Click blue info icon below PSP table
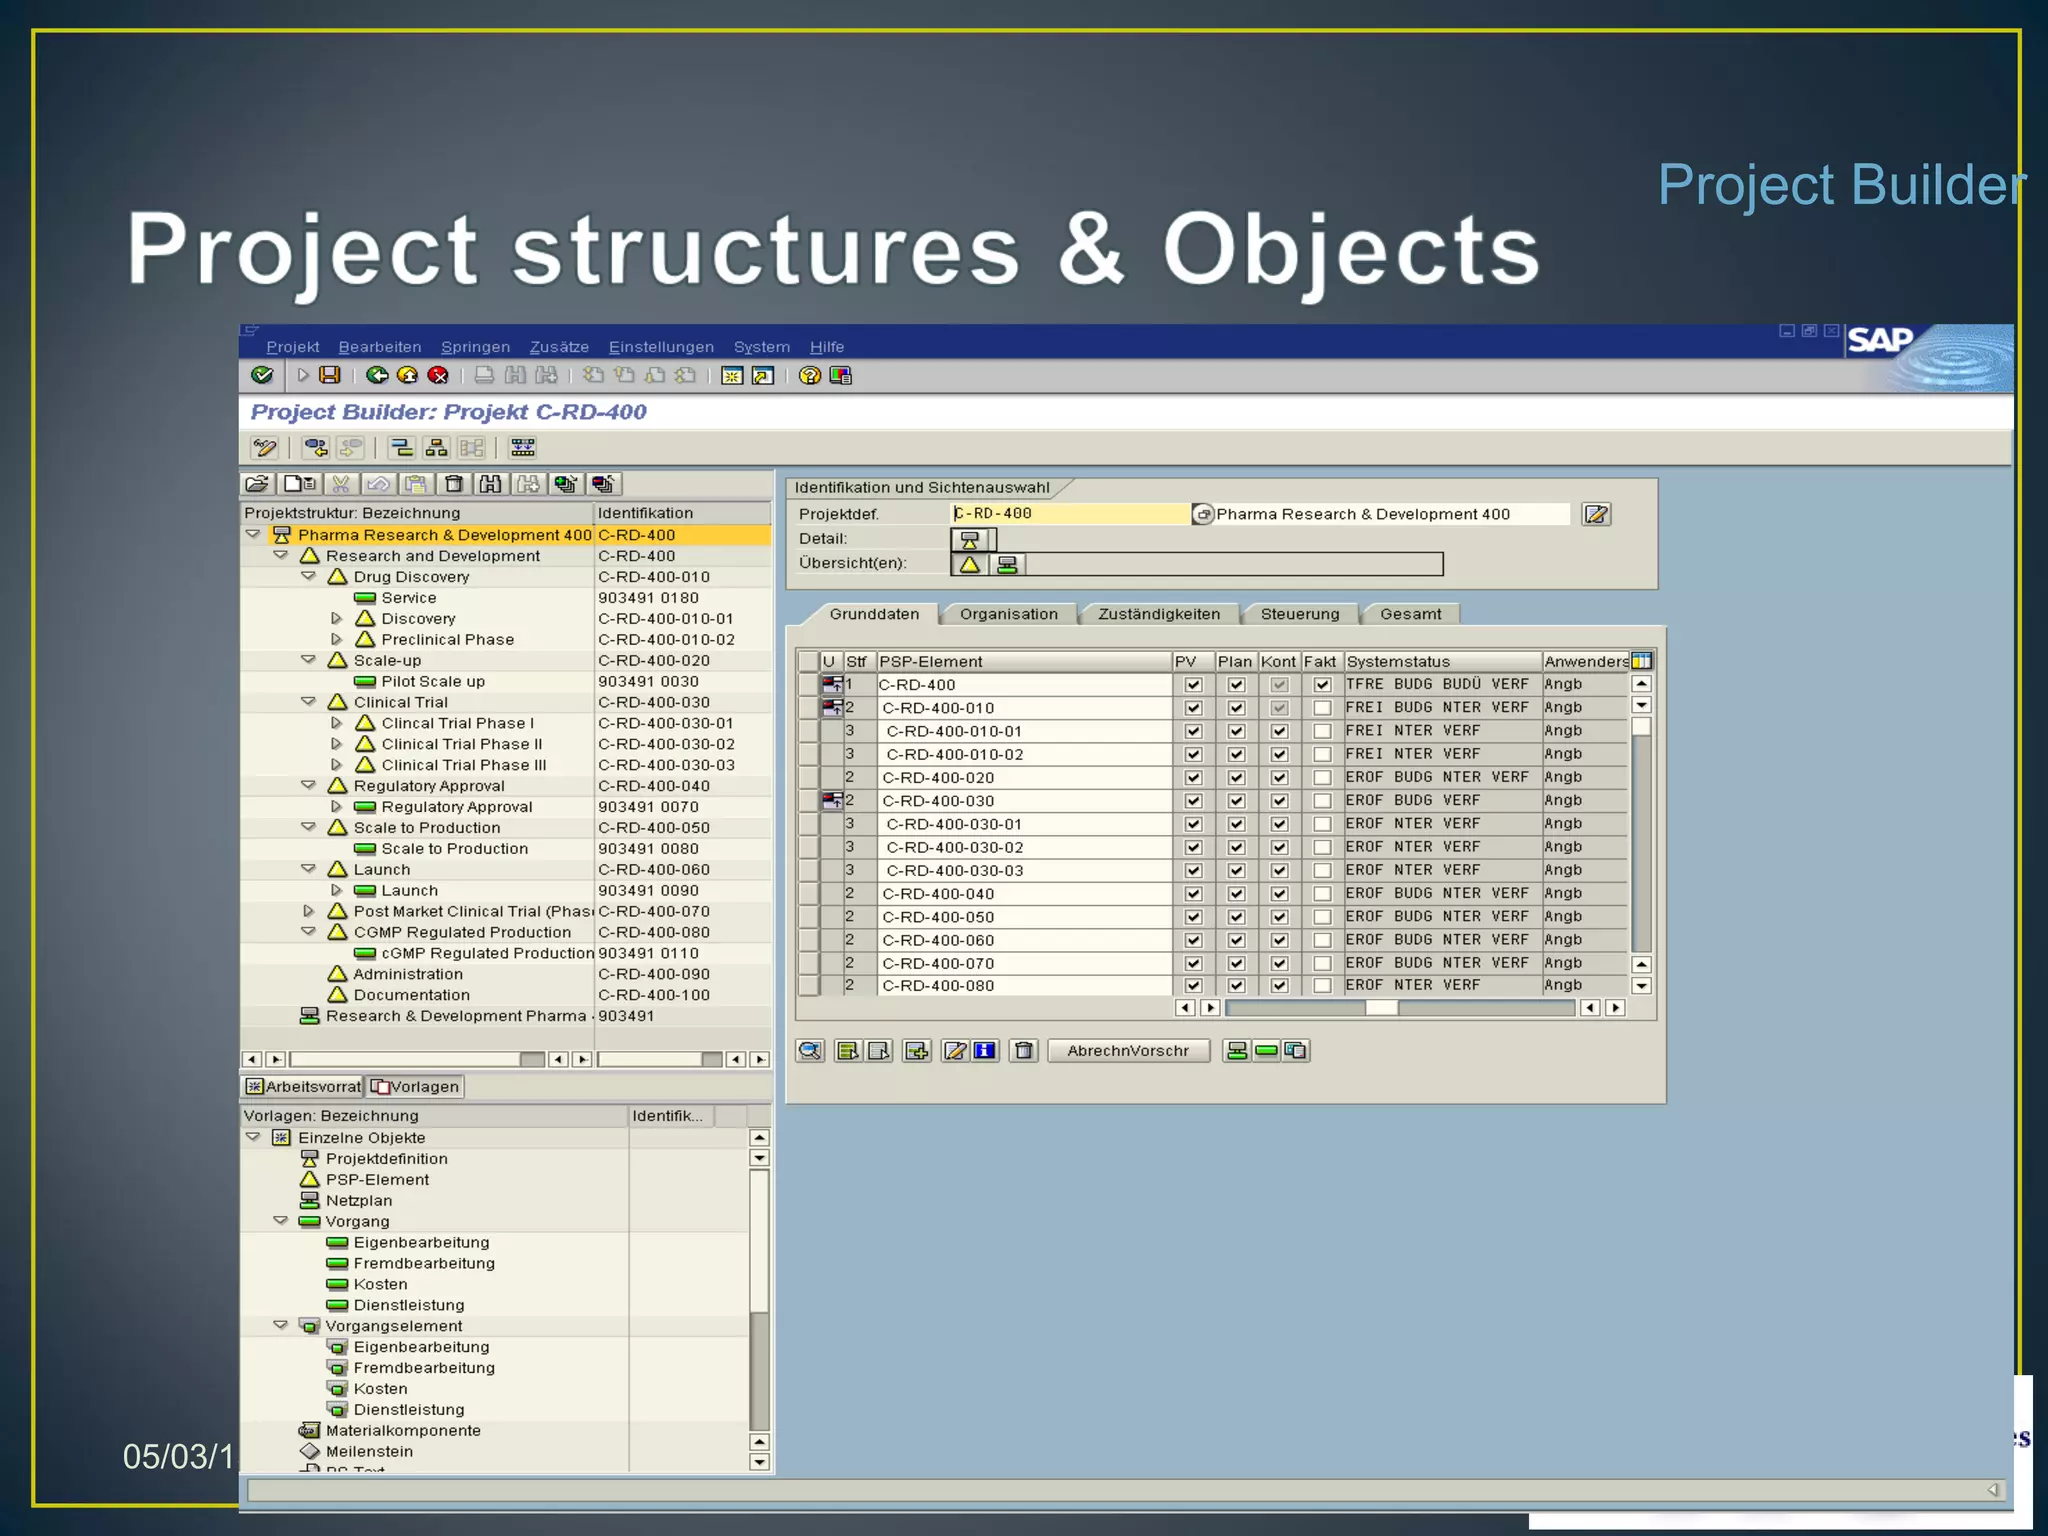The image size is (2048, 1536). [x=985, y=1050]
